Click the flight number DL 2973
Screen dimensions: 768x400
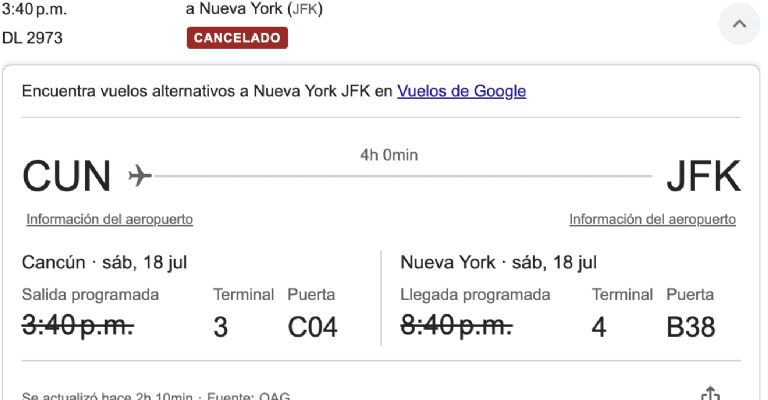point(32,38)
